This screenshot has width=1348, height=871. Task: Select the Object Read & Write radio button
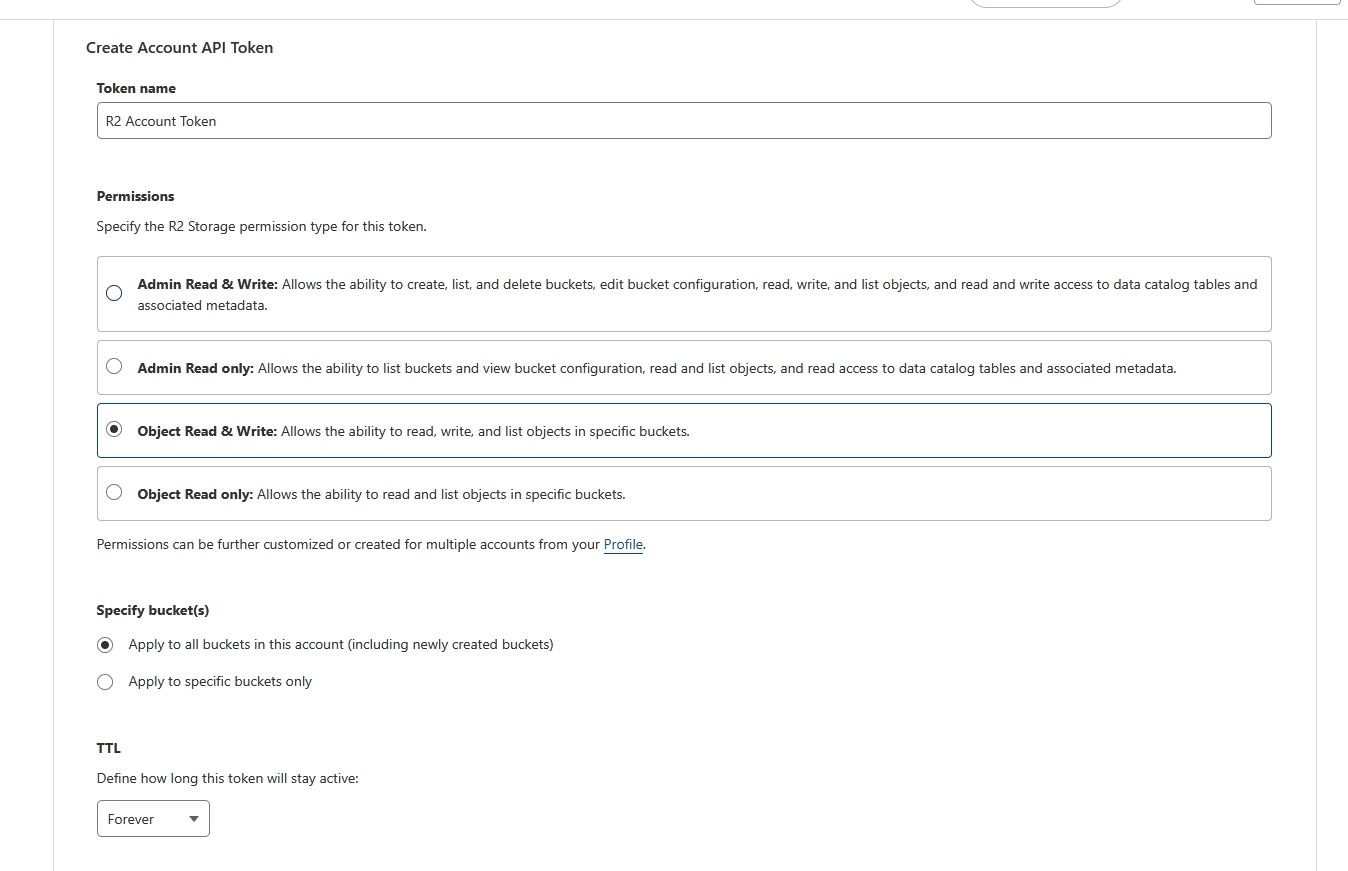tap(114, 430)
